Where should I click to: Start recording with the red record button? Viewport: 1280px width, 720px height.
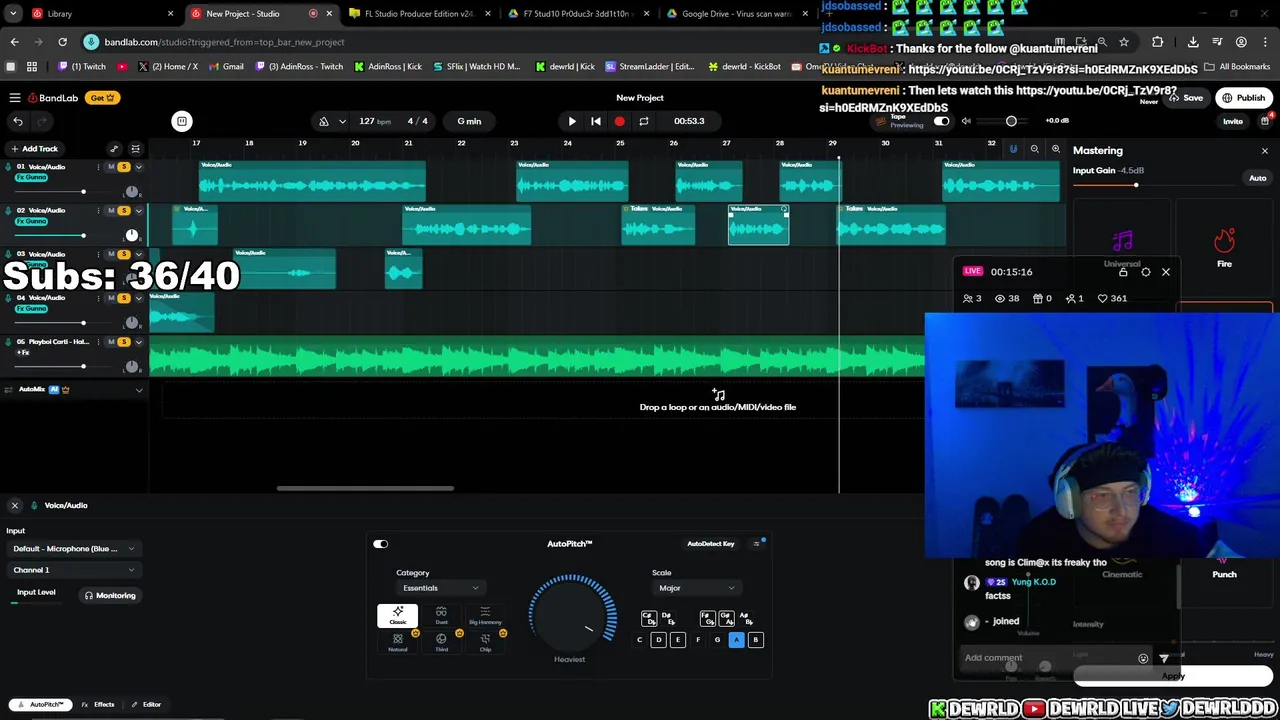(619, 121)
